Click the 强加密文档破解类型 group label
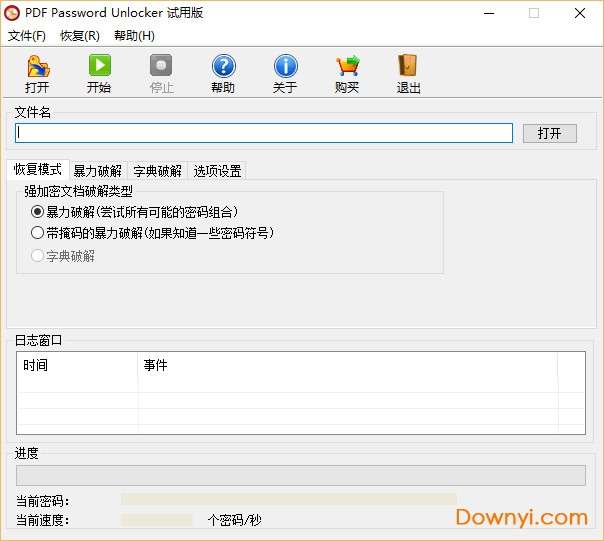This screenshot has height=541, width=604. (78, 192)
